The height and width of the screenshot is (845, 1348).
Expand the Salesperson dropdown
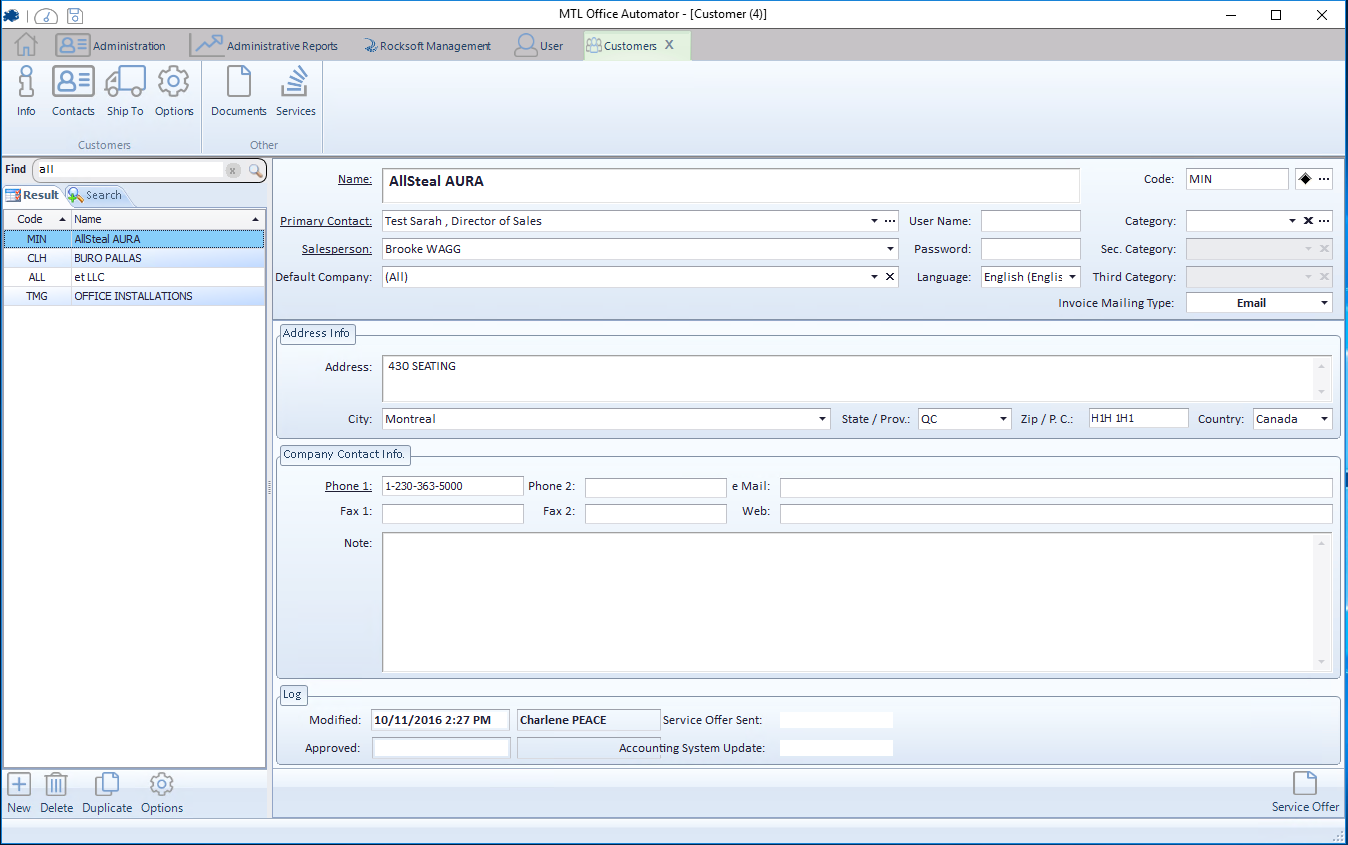pyautogui.click(x=890, y=249)
